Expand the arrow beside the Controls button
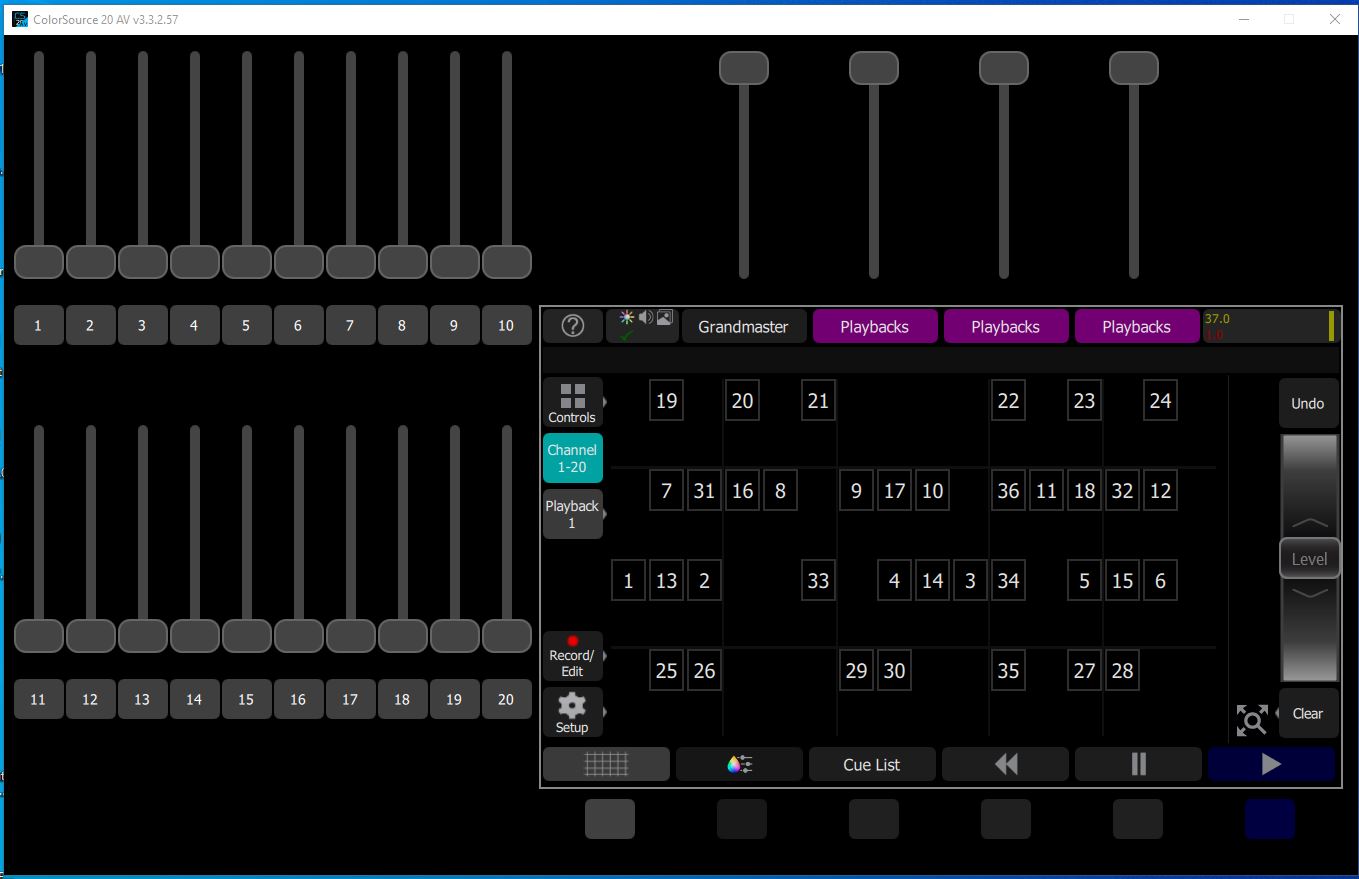1359x879 pixels. coord(605,402)
